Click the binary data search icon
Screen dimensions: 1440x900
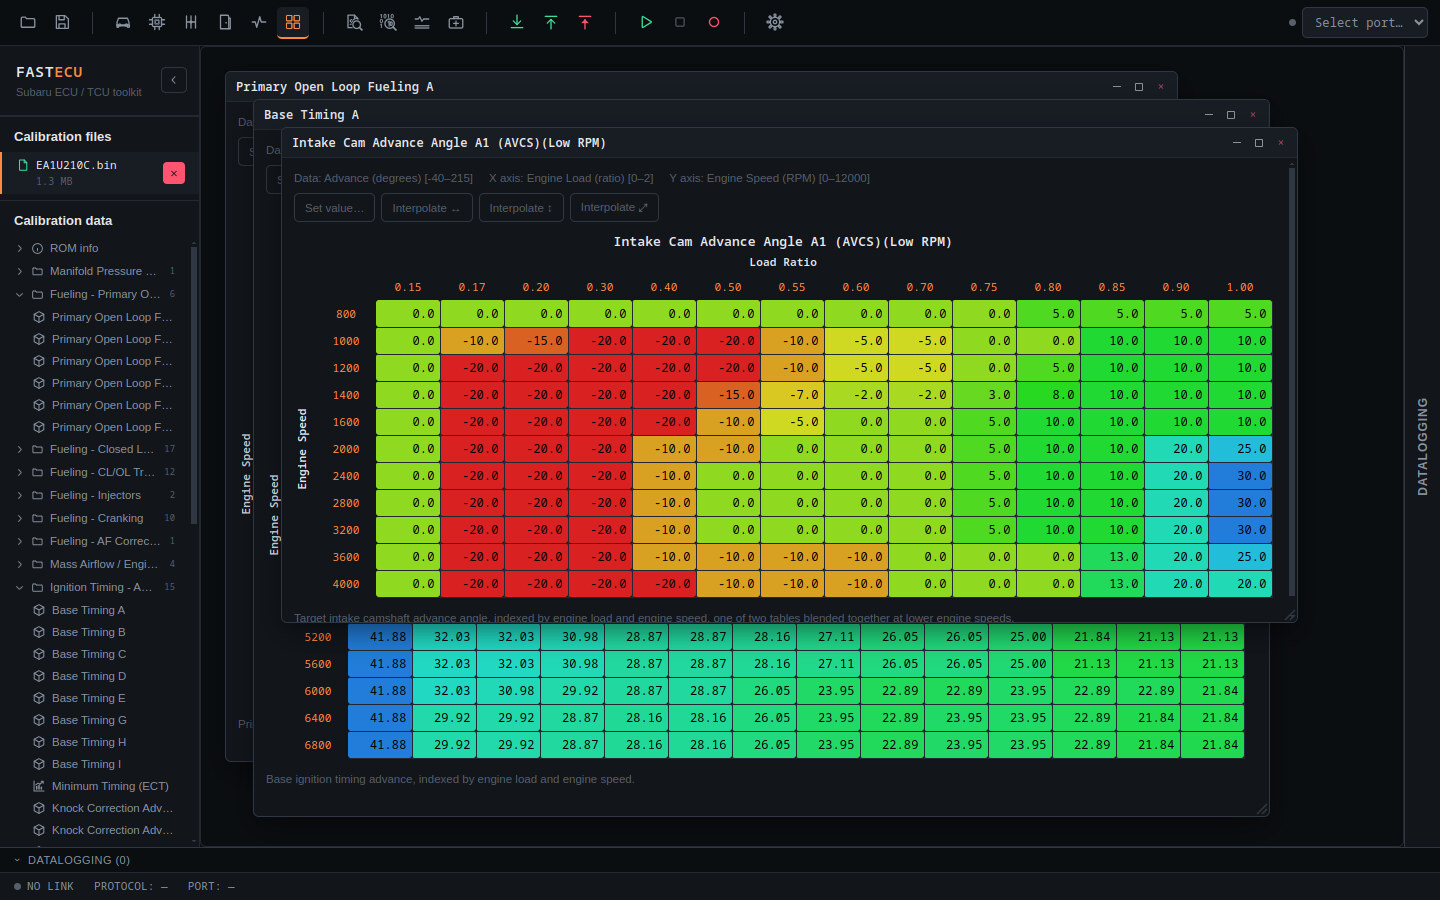[388, 22]
